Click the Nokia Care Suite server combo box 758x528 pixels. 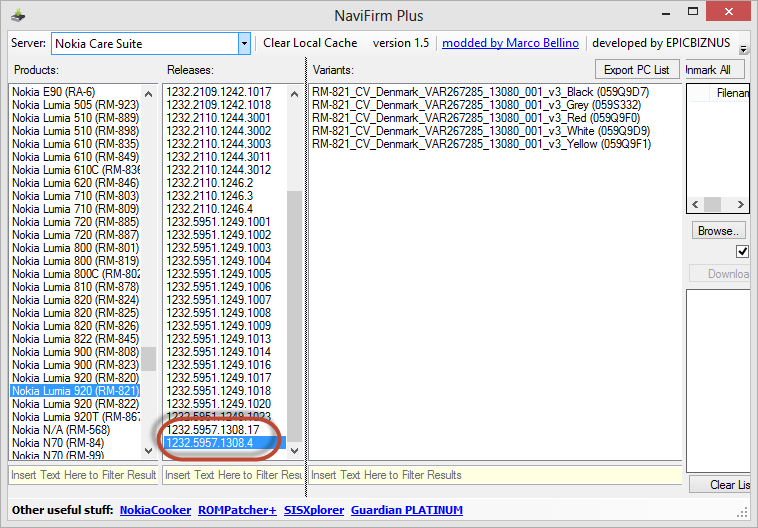point(151,44)
